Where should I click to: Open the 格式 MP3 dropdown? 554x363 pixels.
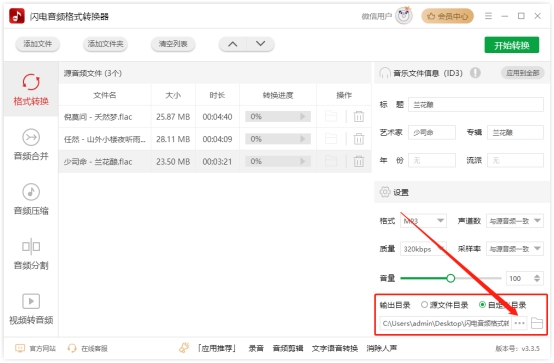[423, 221]
